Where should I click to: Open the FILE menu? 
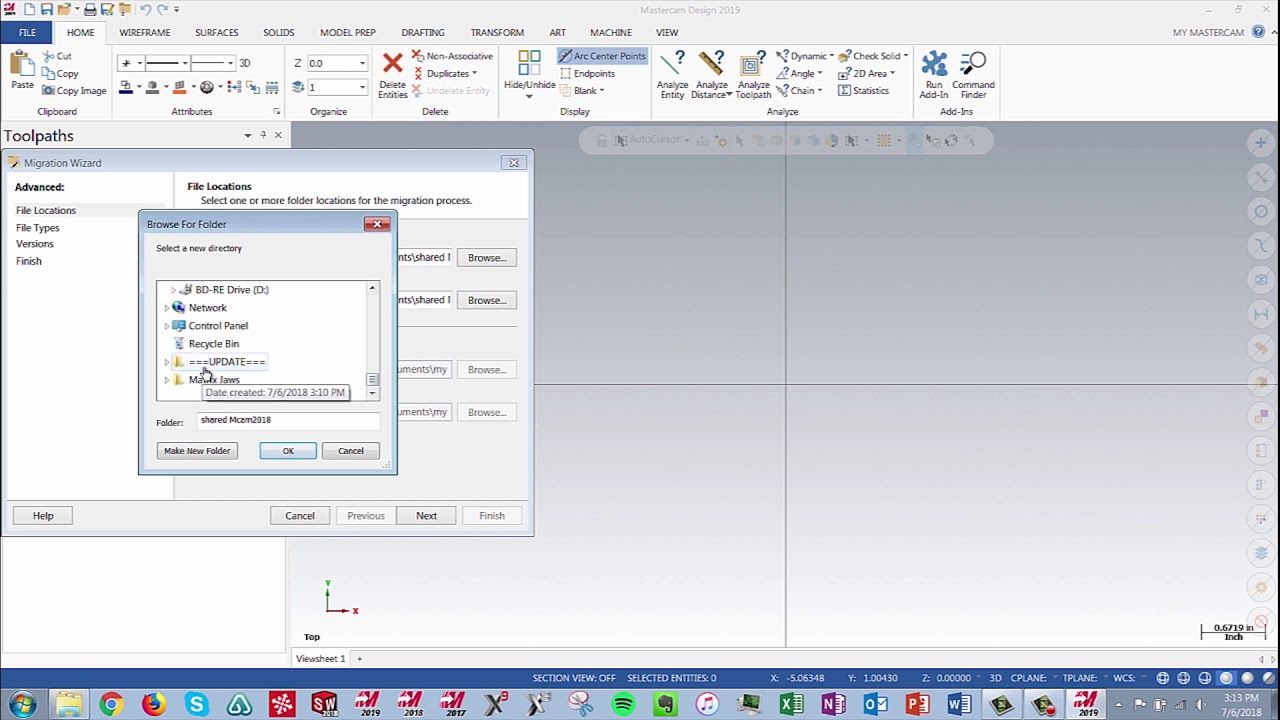pyautogui.click(x=27, y=32)
